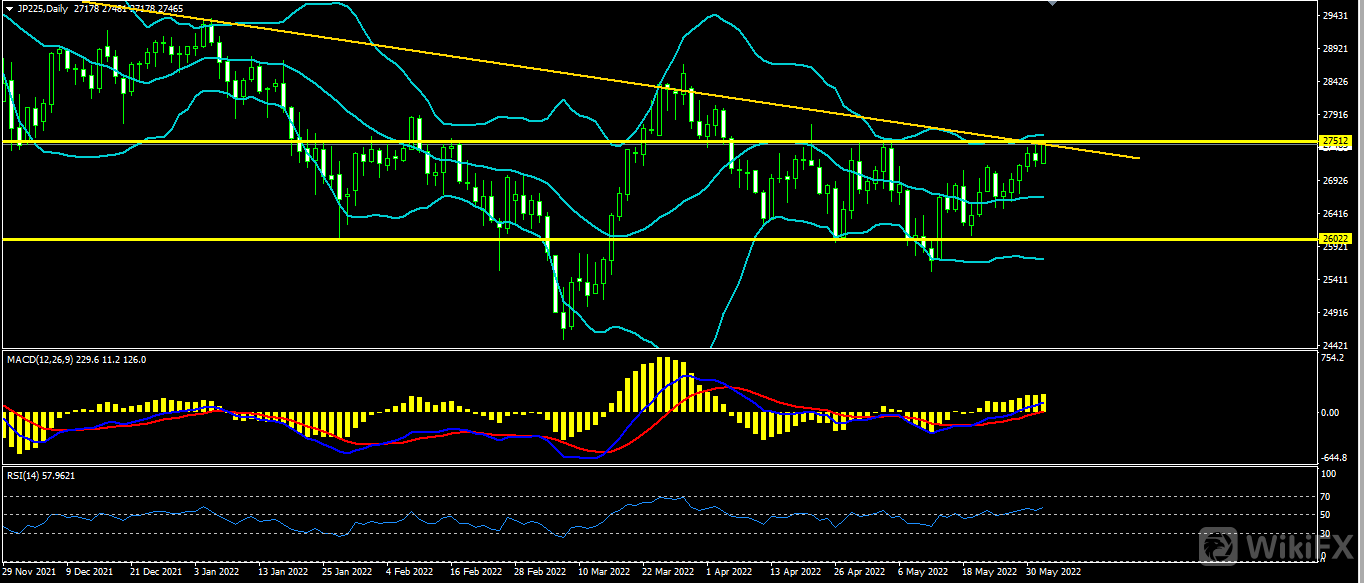
Task: Select the right end of the descending trendline
Action: 1138,158
